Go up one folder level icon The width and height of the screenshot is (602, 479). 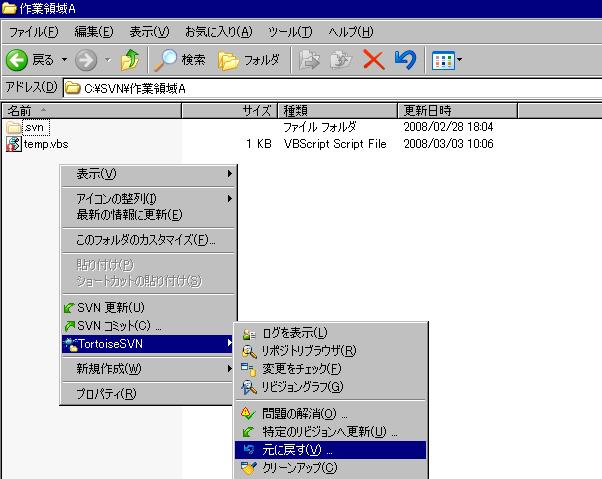point(130,60)
